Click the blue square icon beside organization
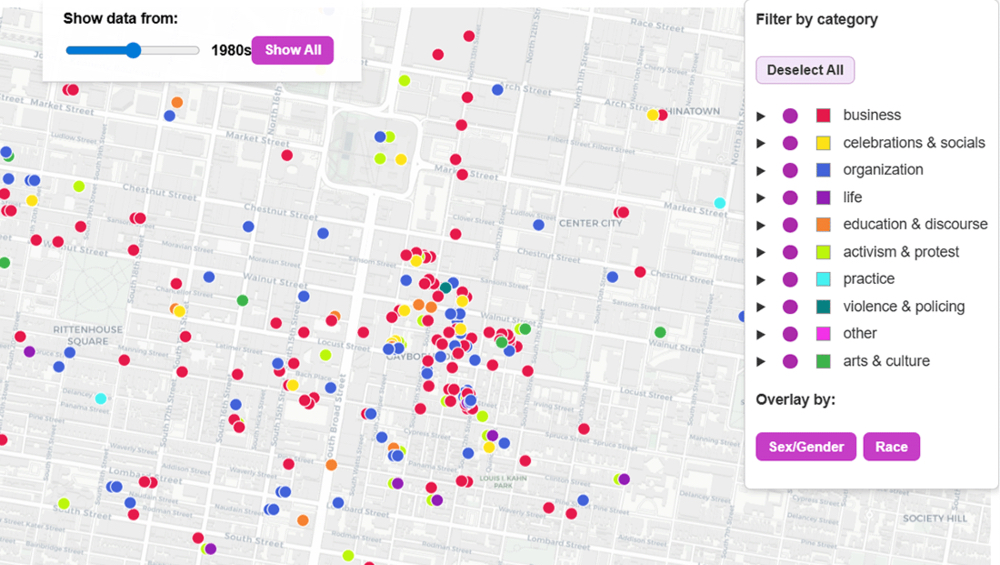 824,170
